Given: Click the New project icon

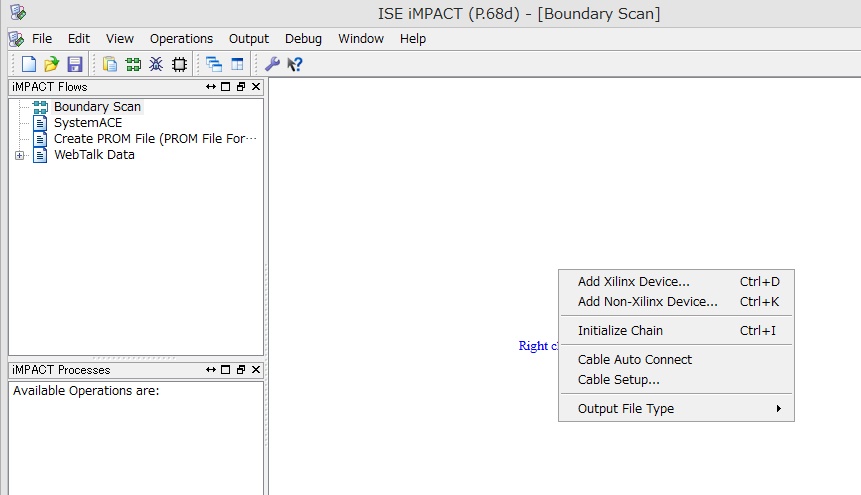Looking at the screenshot, I should click(x=29, y=64).
